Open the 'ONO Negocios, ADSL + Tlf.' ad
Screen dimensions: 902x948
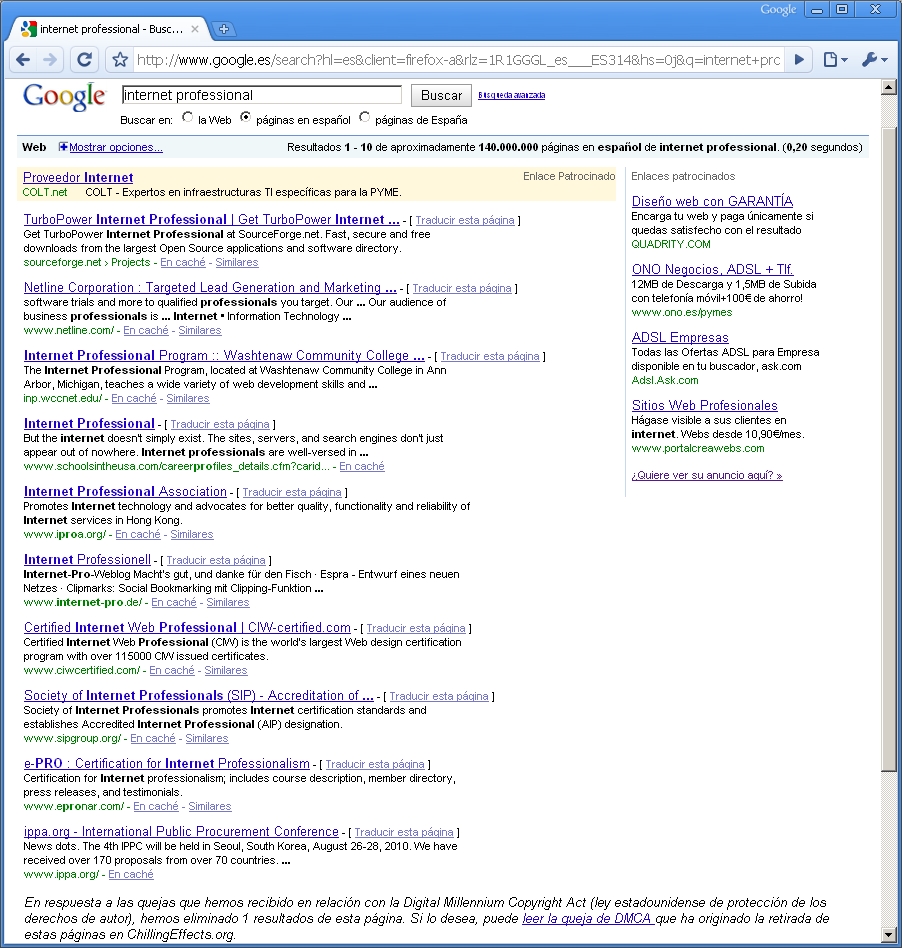pos(712,269)
